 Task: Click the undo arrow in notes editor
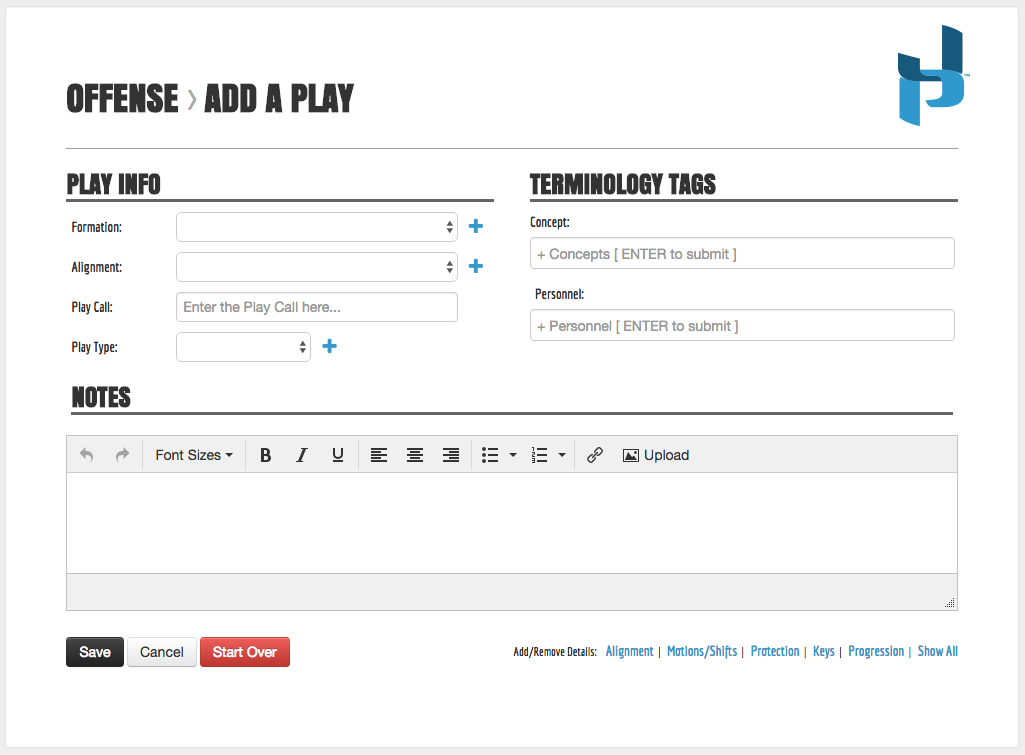pos(87,455)
